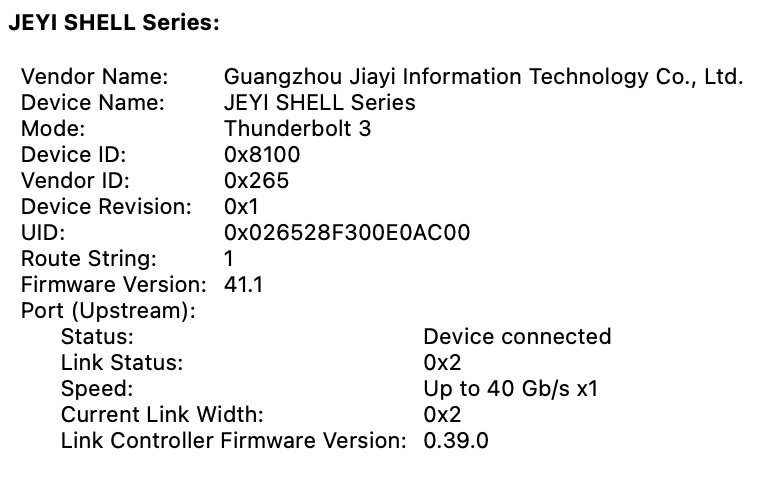The image size is (766, 482).
Task: Click the Device ID value 0x8100
Action: [262, 155]
